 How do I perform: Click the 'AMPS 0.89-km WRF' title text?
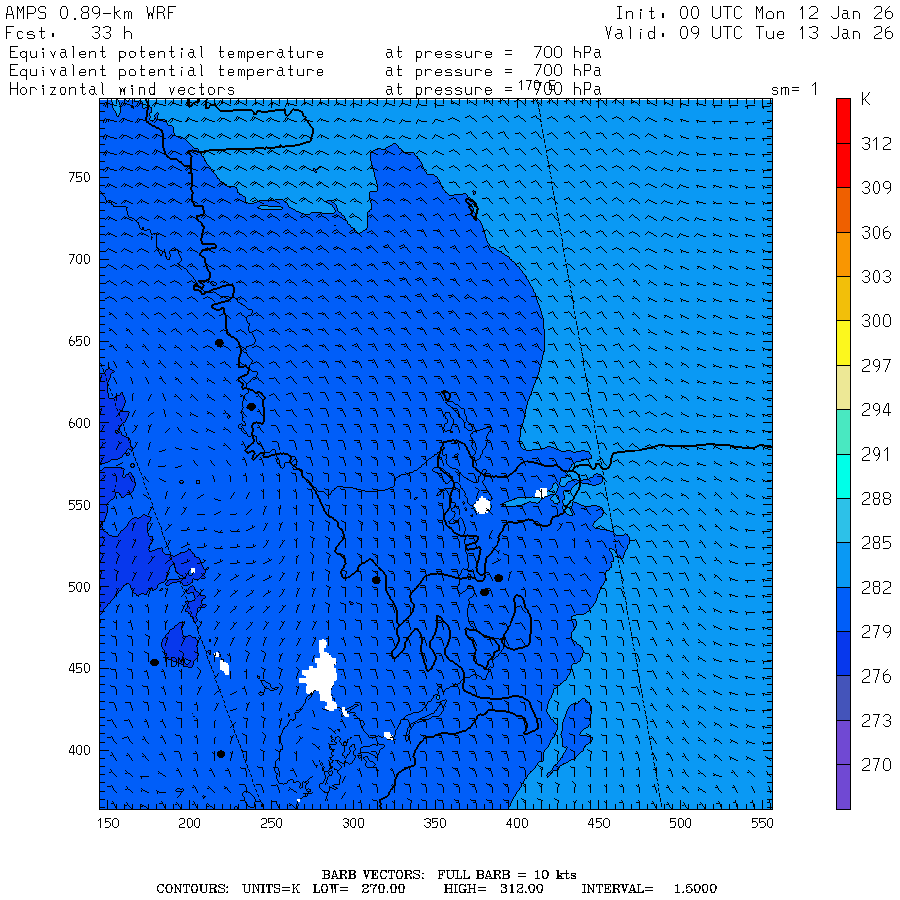(x=90, y=13)
